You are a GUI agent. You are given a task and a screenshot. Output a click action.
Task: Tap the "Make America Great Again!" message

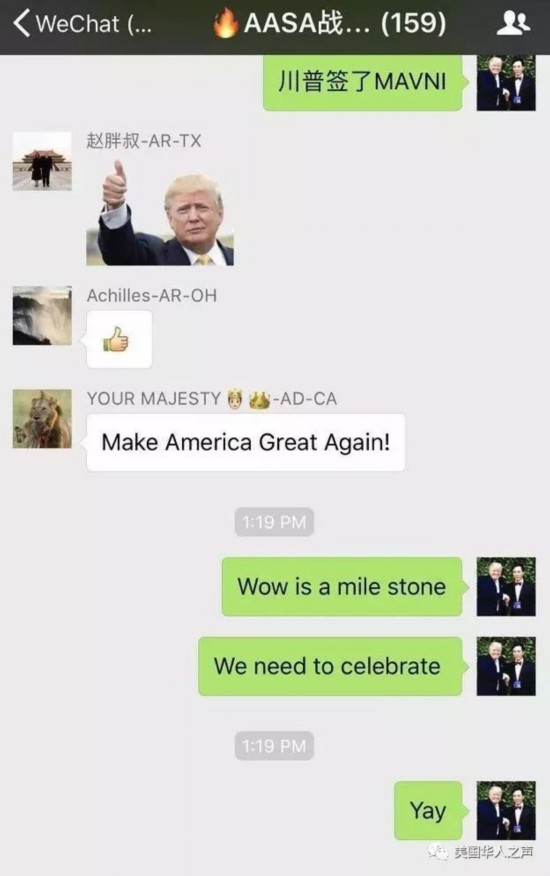[x=245, y=442]
